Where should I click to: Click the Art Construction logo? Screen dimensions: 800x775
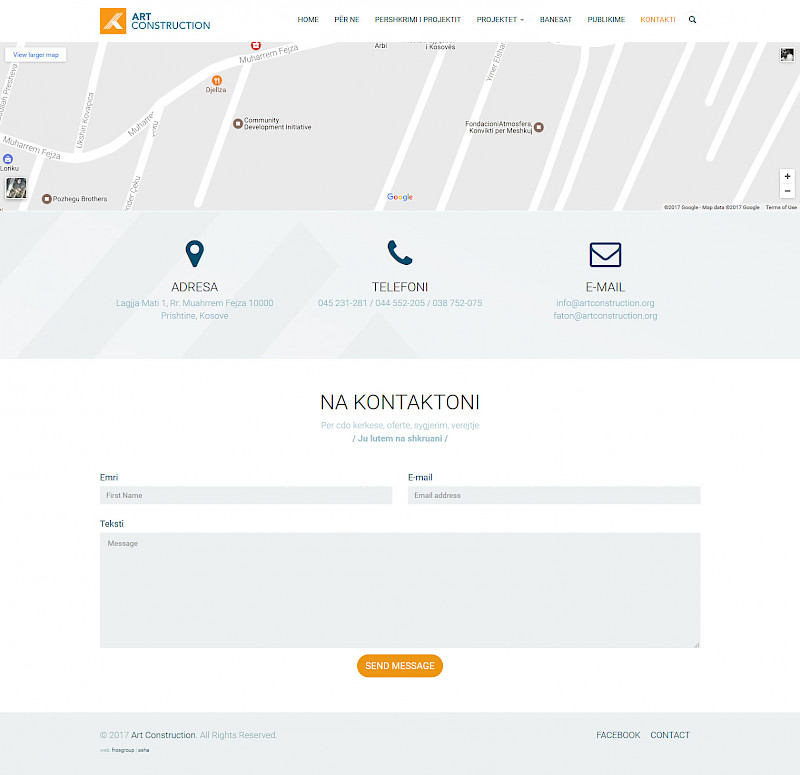(x=155, y=21)
